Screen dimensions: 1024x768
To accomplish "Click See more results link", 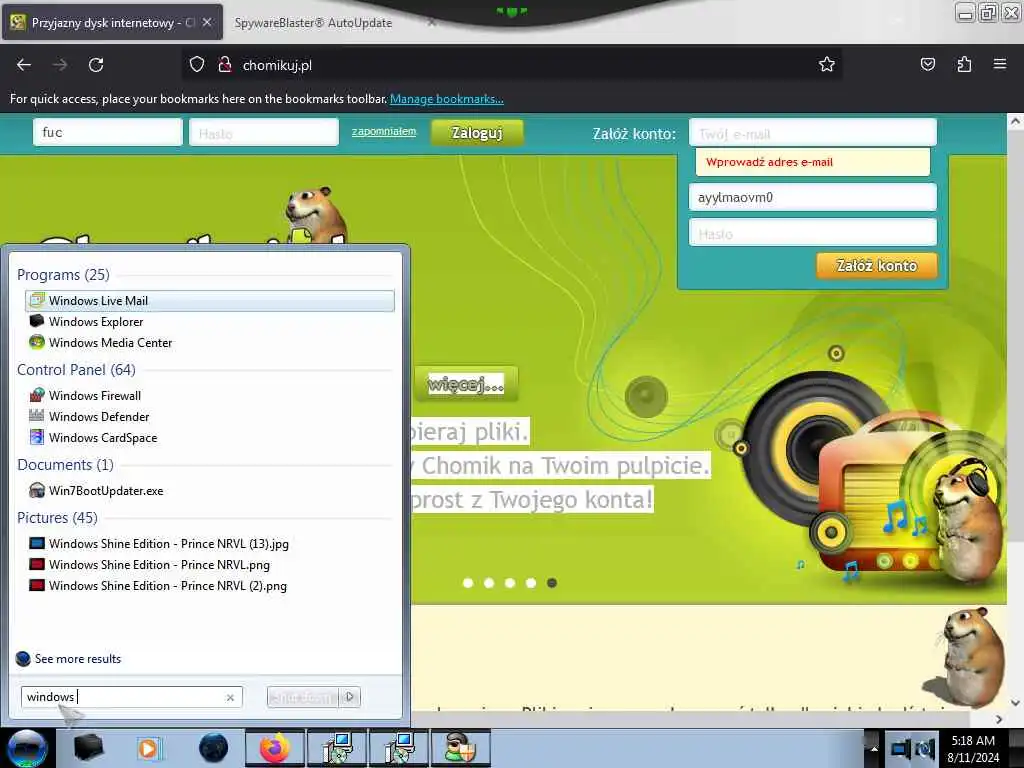I will tap(78, 658).
